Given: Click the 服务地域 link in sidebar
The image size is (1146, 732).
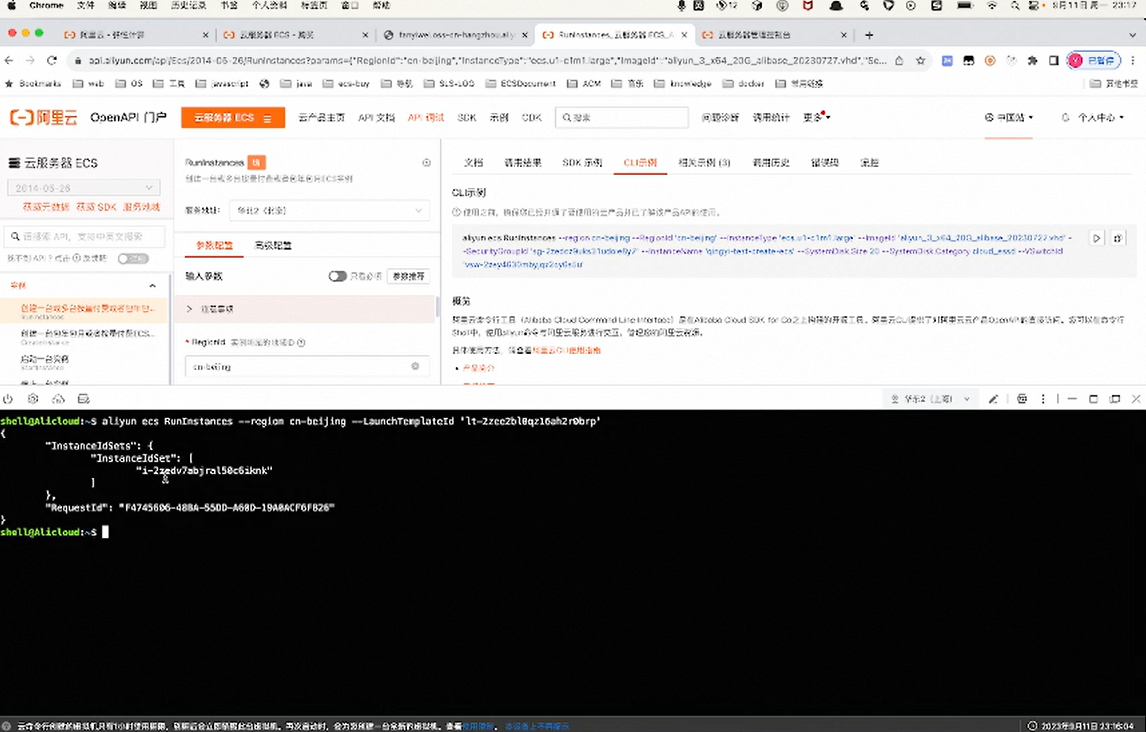Looking at the screenshot, I should pyautogui.click(x=141, y=207).
